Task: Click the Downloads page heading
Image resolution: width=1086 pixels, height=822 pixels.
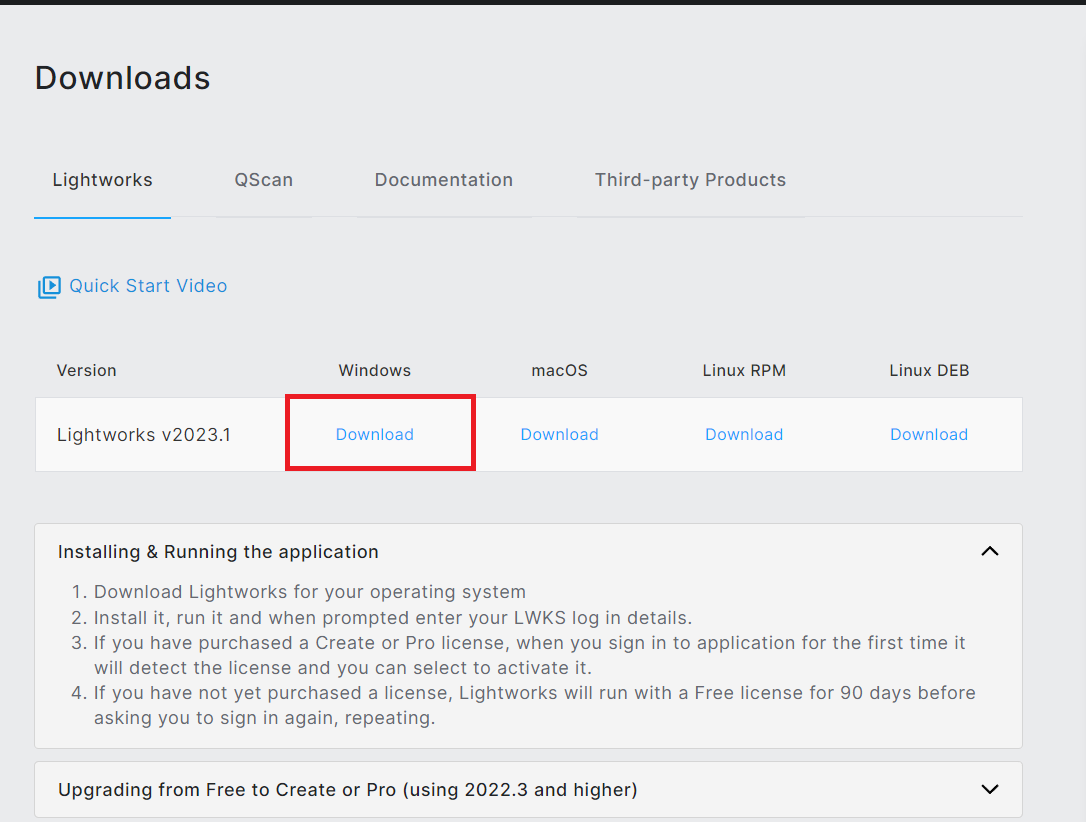Action: point(122,77)
